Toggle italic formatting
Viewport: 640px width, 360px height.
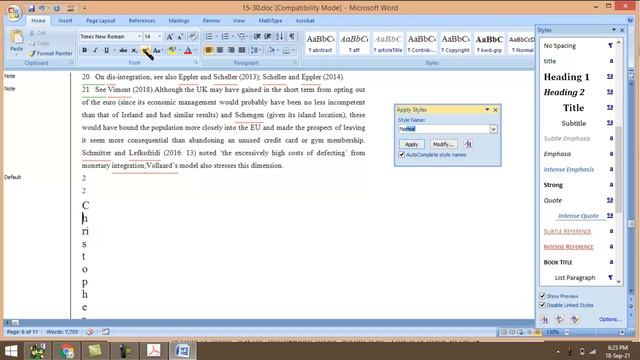[95, 50]
